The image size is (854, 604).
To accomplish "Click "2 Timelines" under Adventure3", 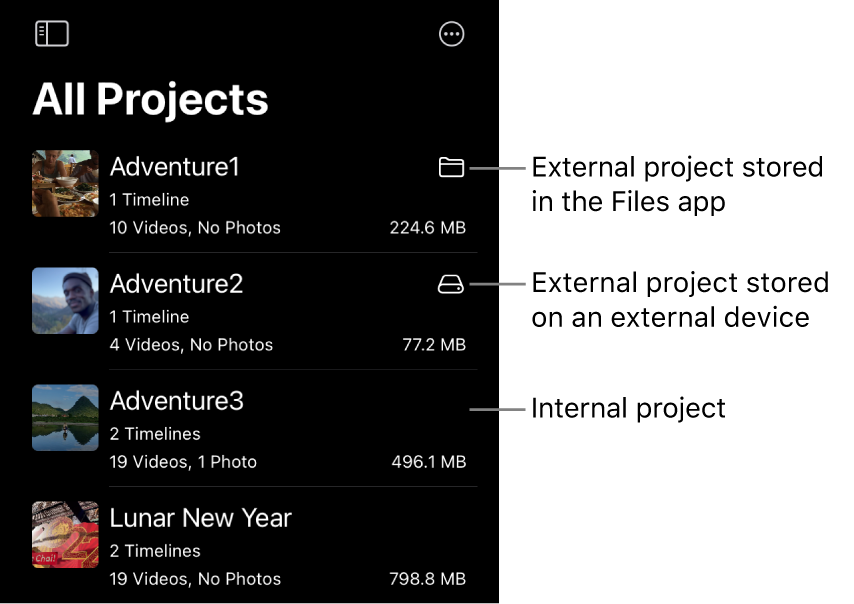I will tap(155, 434).
